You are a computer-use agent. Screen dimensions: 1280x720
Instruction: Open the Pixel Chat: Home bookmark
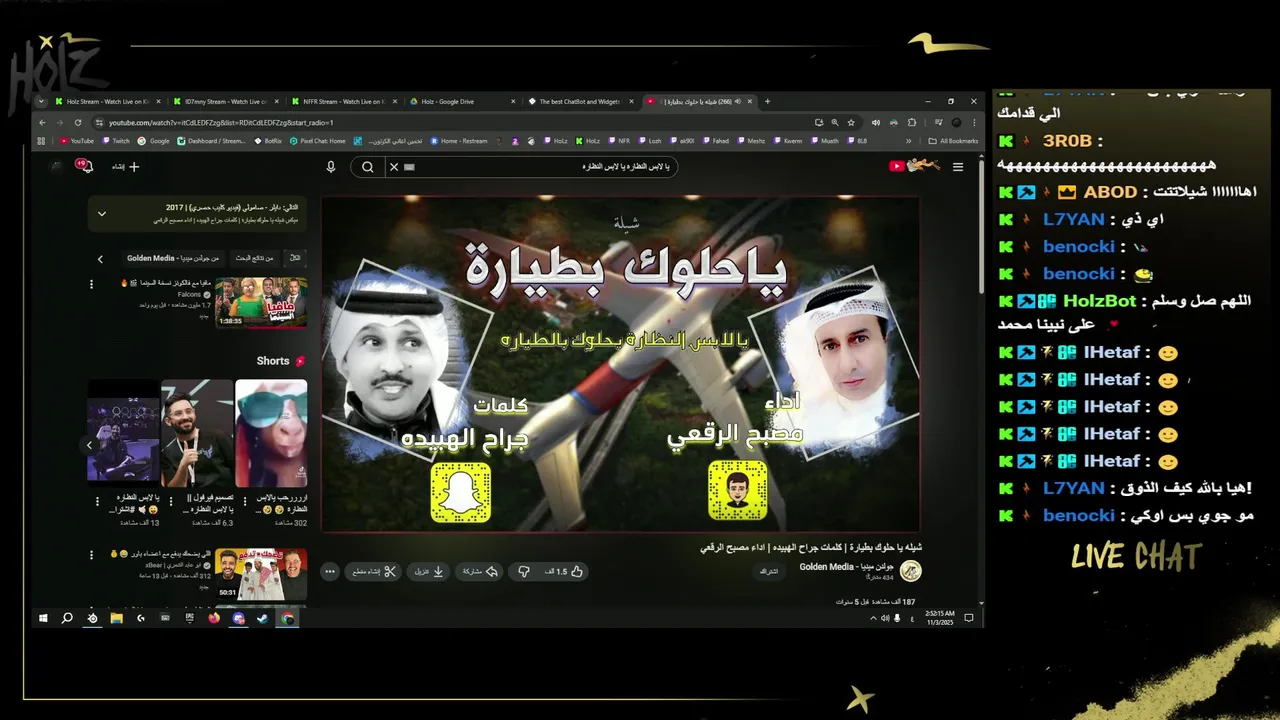[x=318, y=141]
